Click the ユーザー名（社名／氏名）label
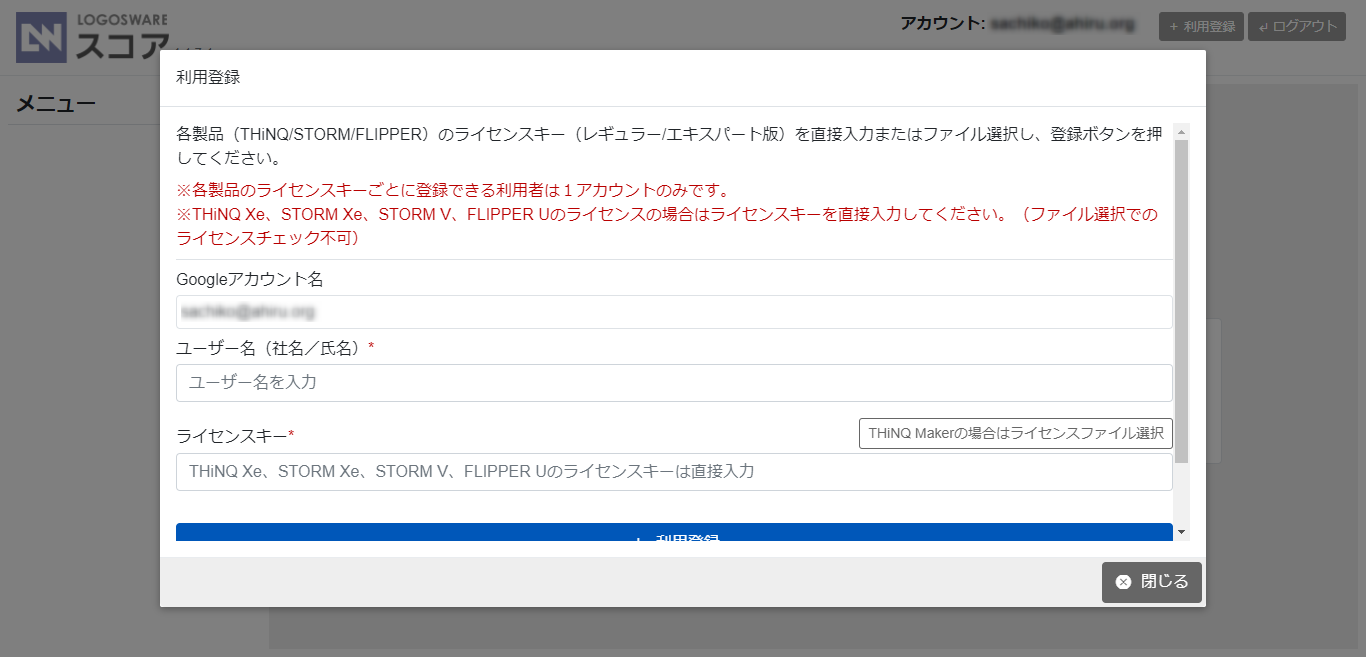The height and width of the screenshot is (657, 1366). 270,347
